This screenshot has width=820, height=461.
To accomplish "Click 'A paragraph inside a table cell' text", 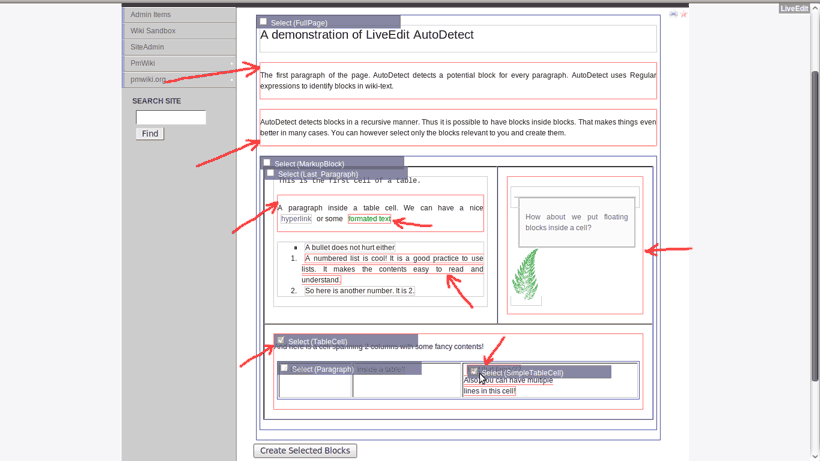I will pyautogui.click(x=380, y=213).
